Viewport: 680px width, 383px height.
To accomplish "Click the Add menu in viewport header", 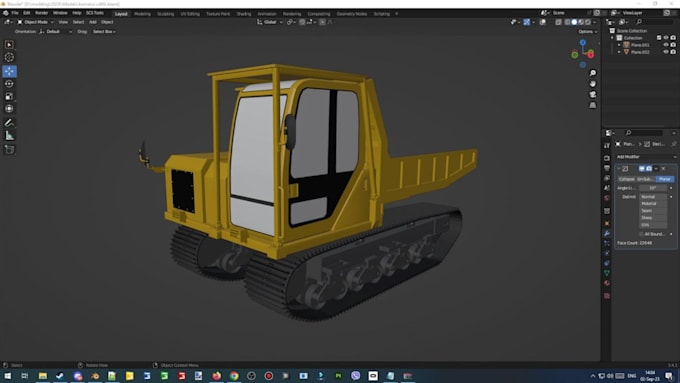I will (x=93, y=22).
